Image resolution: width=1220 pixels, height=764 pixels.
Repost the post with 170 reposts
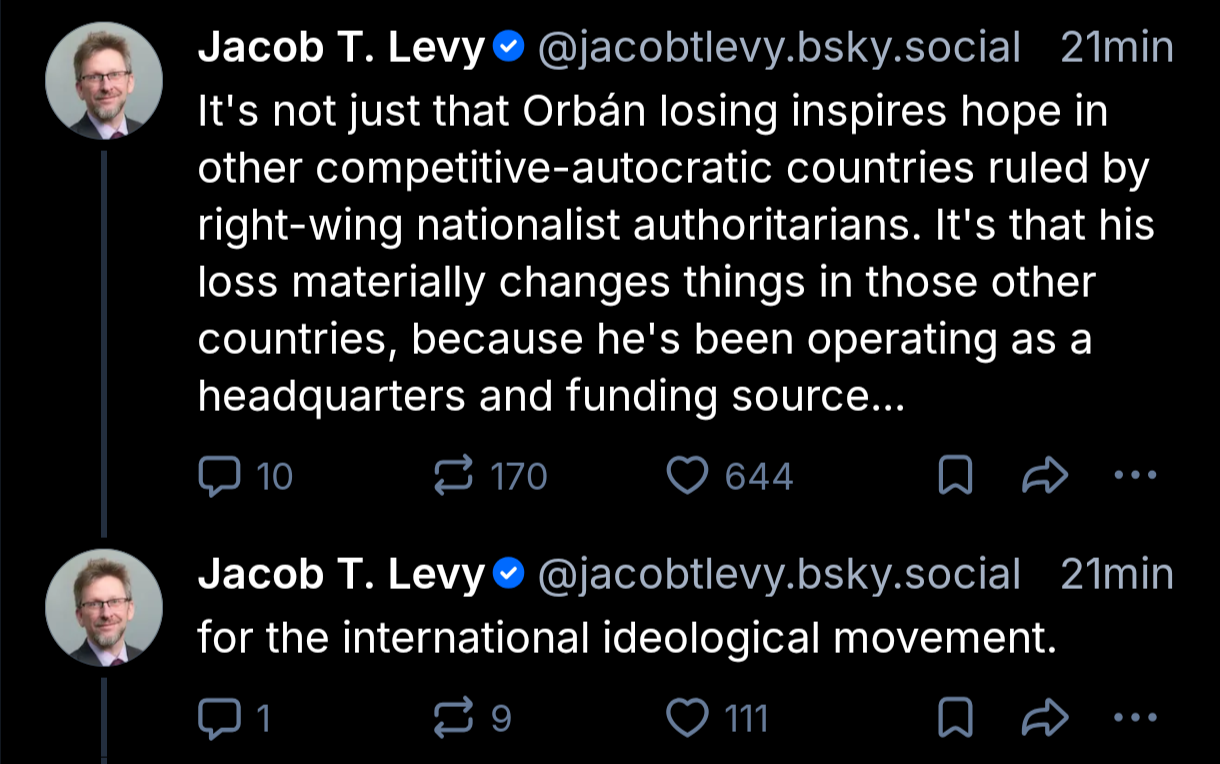[x=454, y=477]
